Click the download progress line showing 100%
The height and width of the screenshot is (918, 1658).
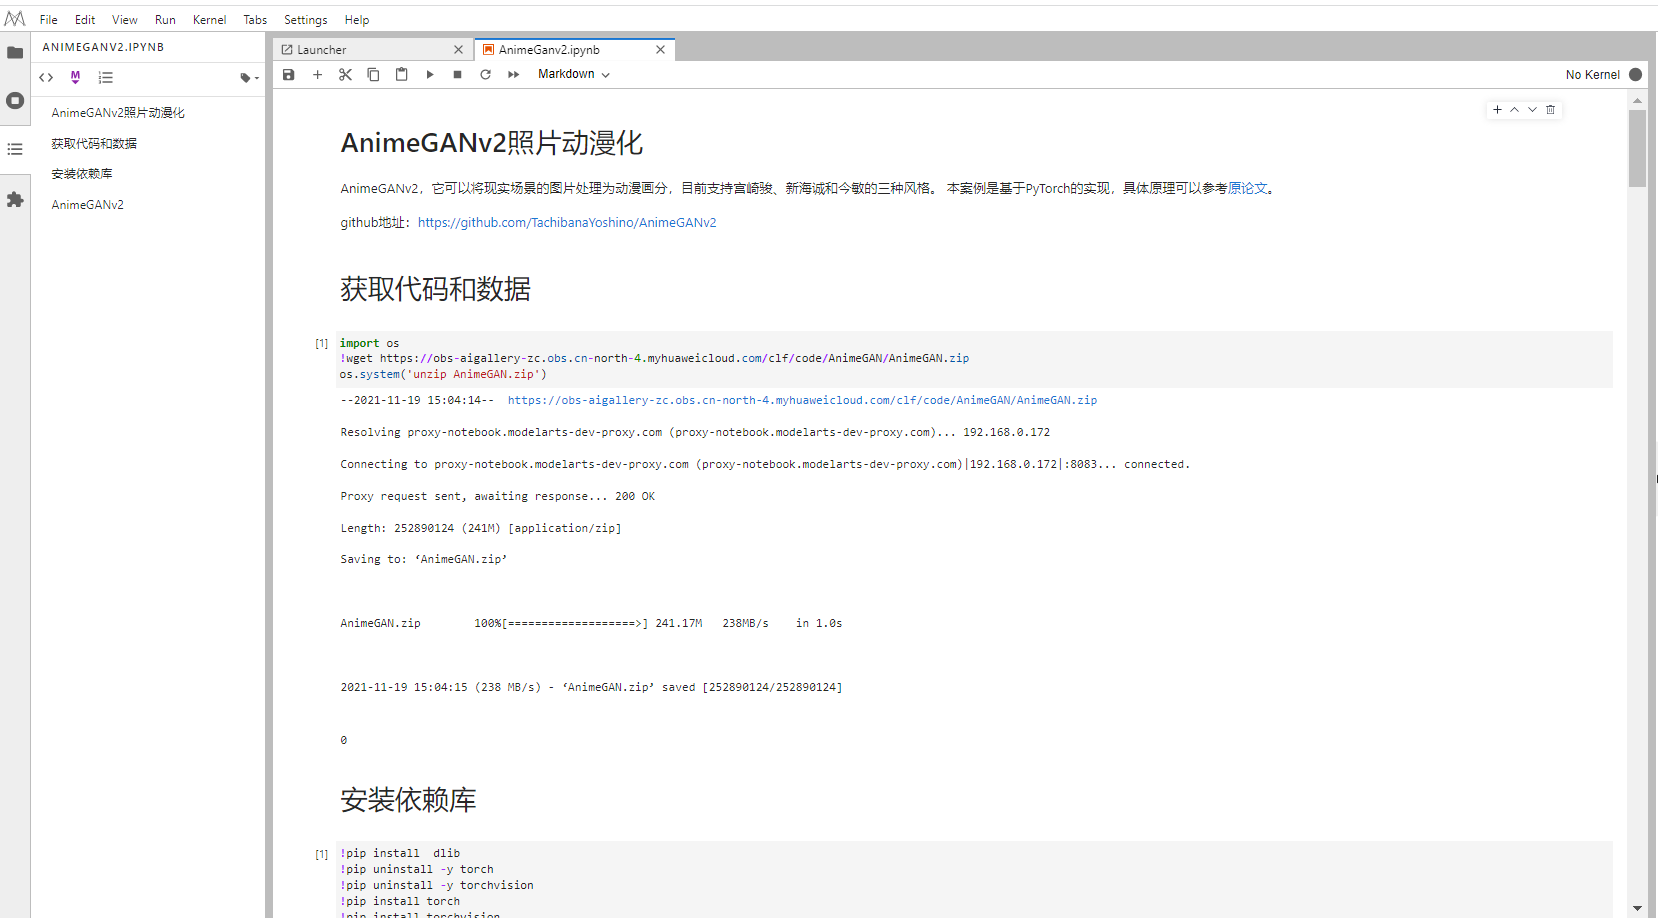[x=591, y=623]
